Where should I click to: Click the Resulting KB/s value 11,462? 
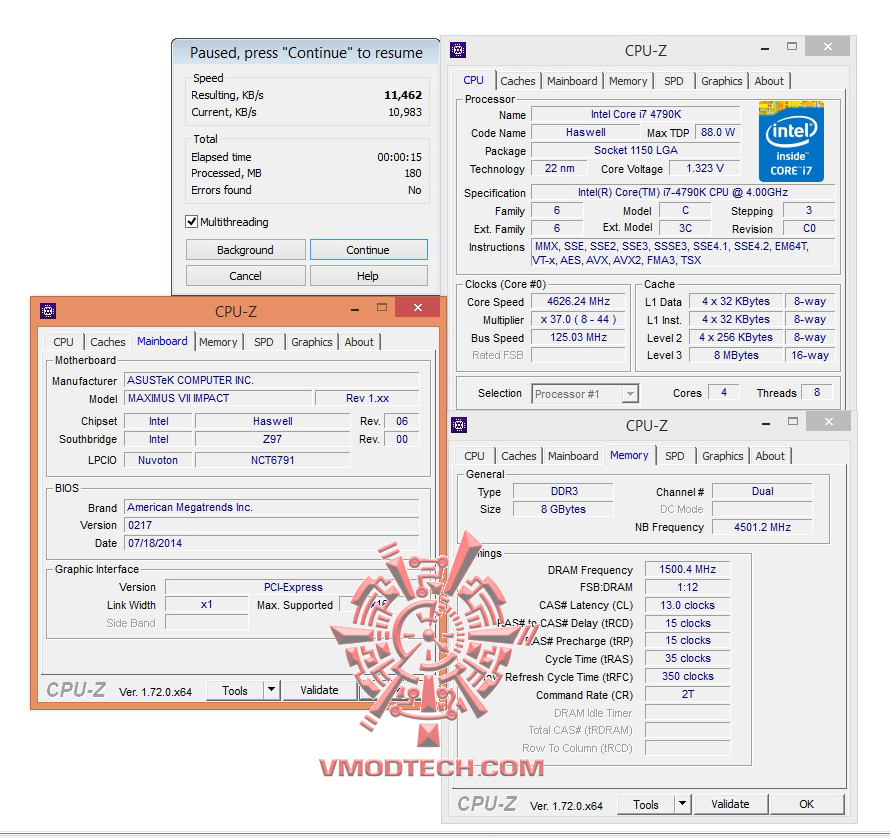click(403, 95)
